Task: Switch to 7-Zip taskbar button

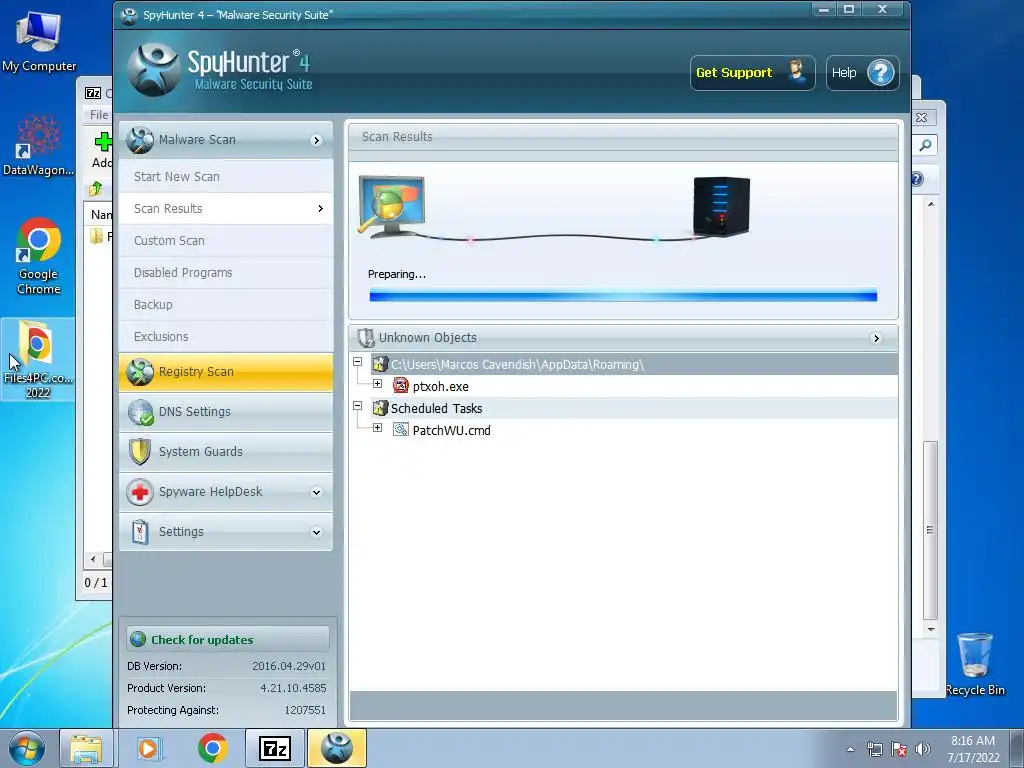Action: tap(274, 748)
